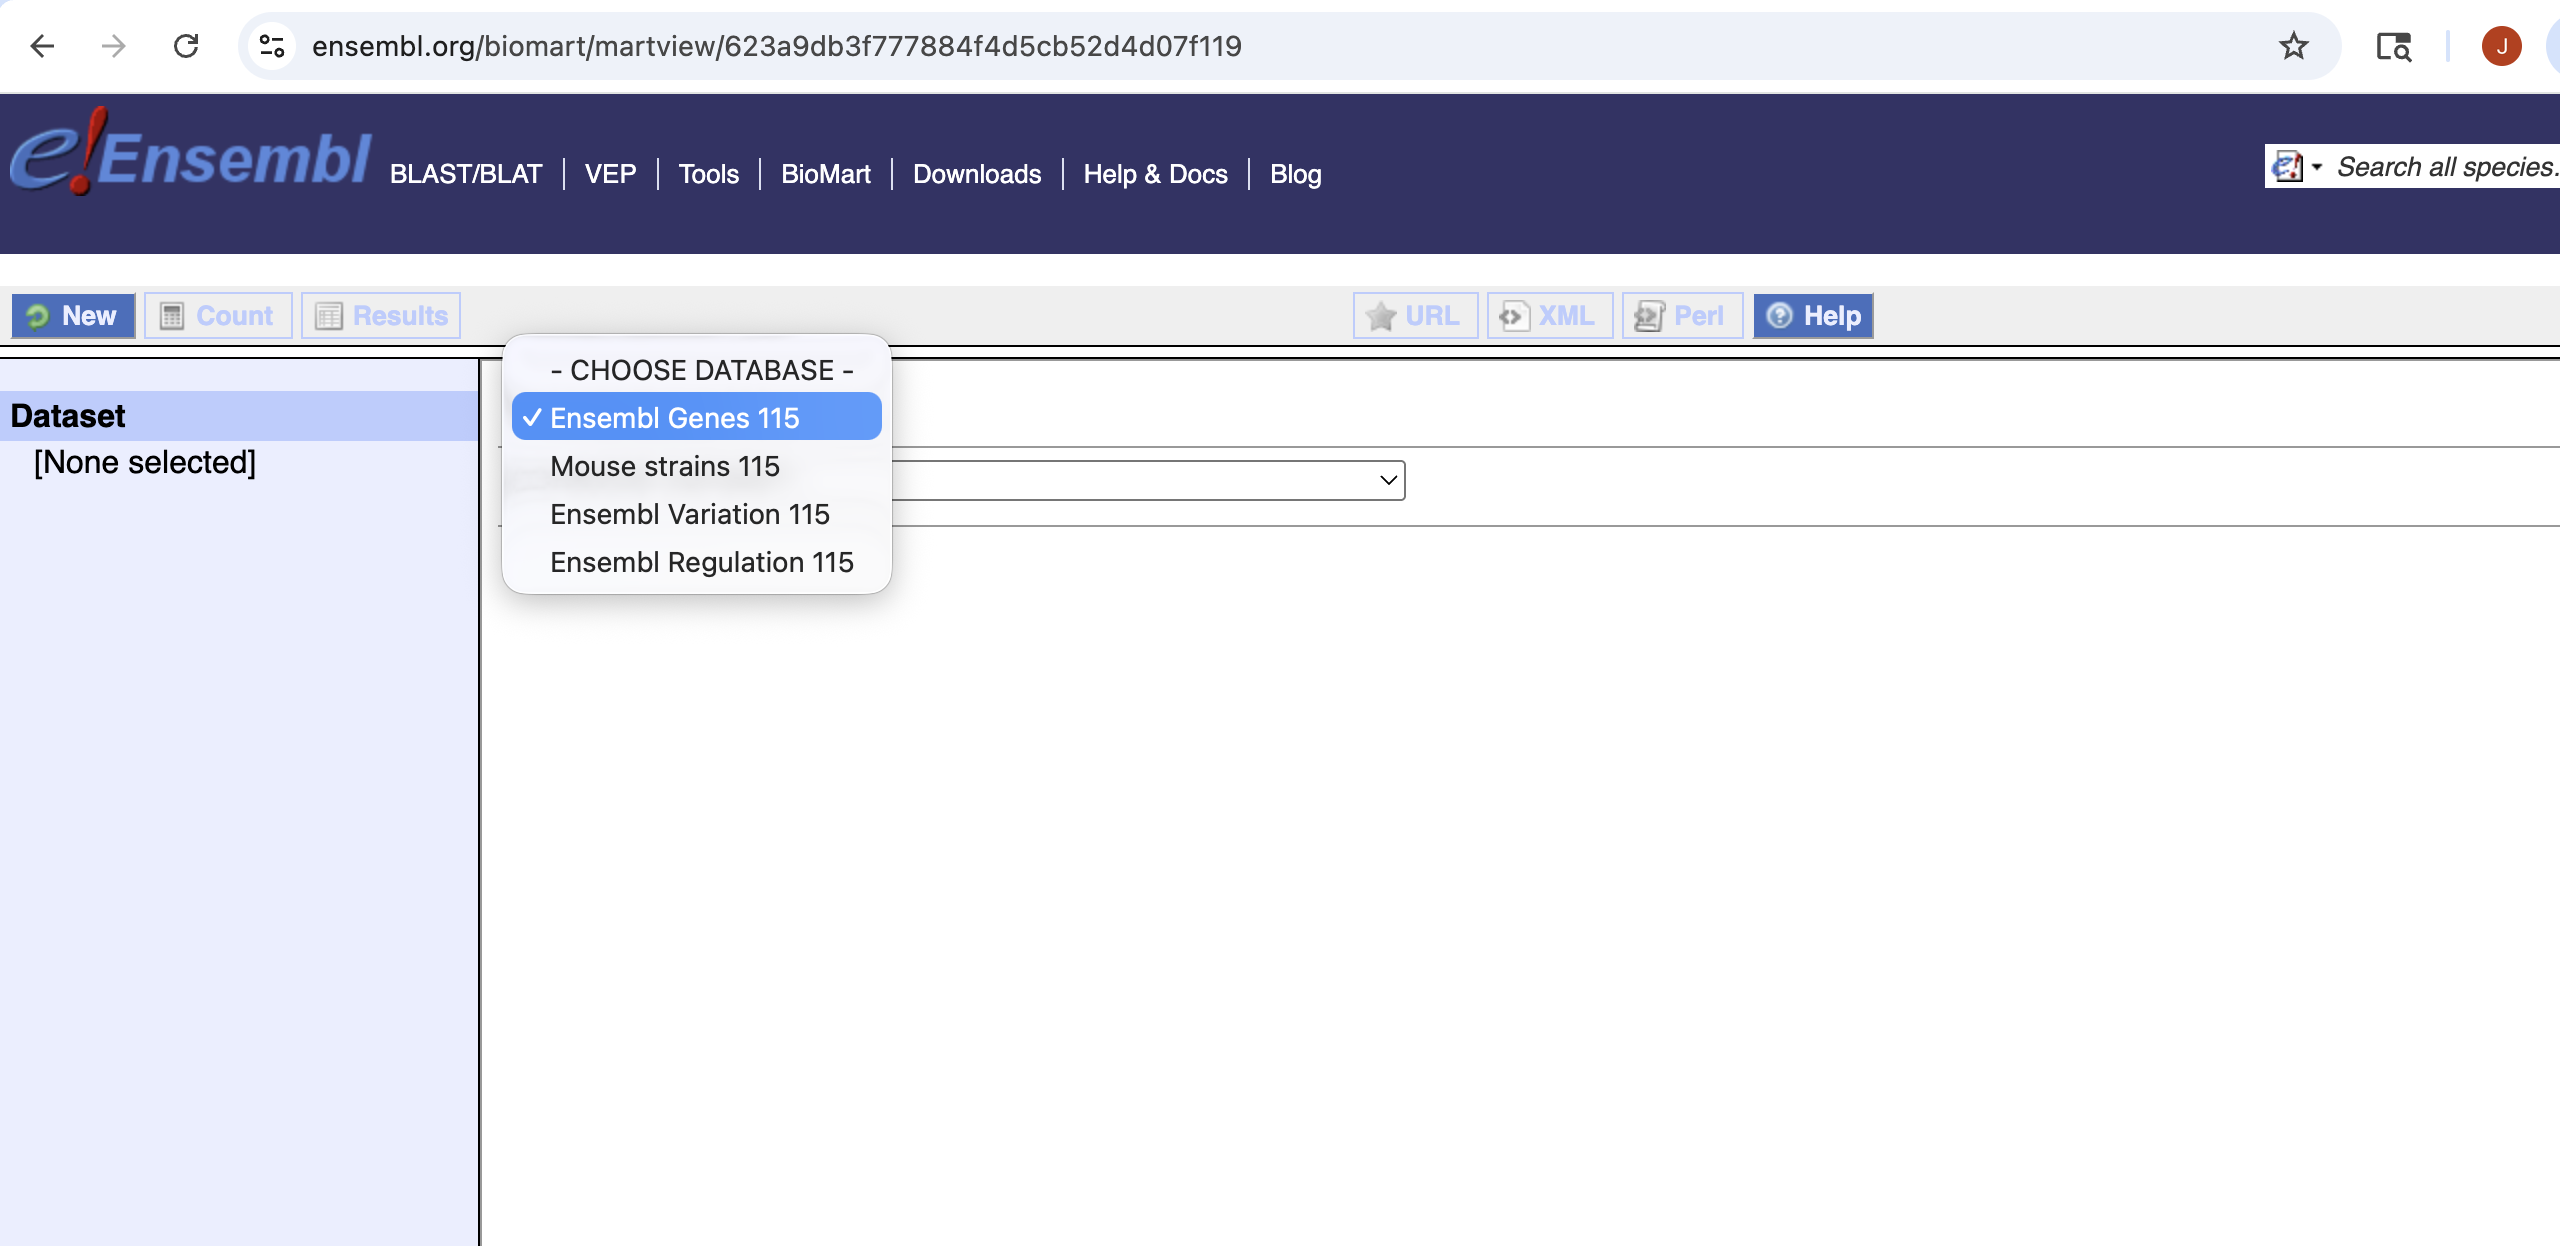Open species search selector dropdown
This screenshot has height=1246, width=2560.
point(2298,166)
